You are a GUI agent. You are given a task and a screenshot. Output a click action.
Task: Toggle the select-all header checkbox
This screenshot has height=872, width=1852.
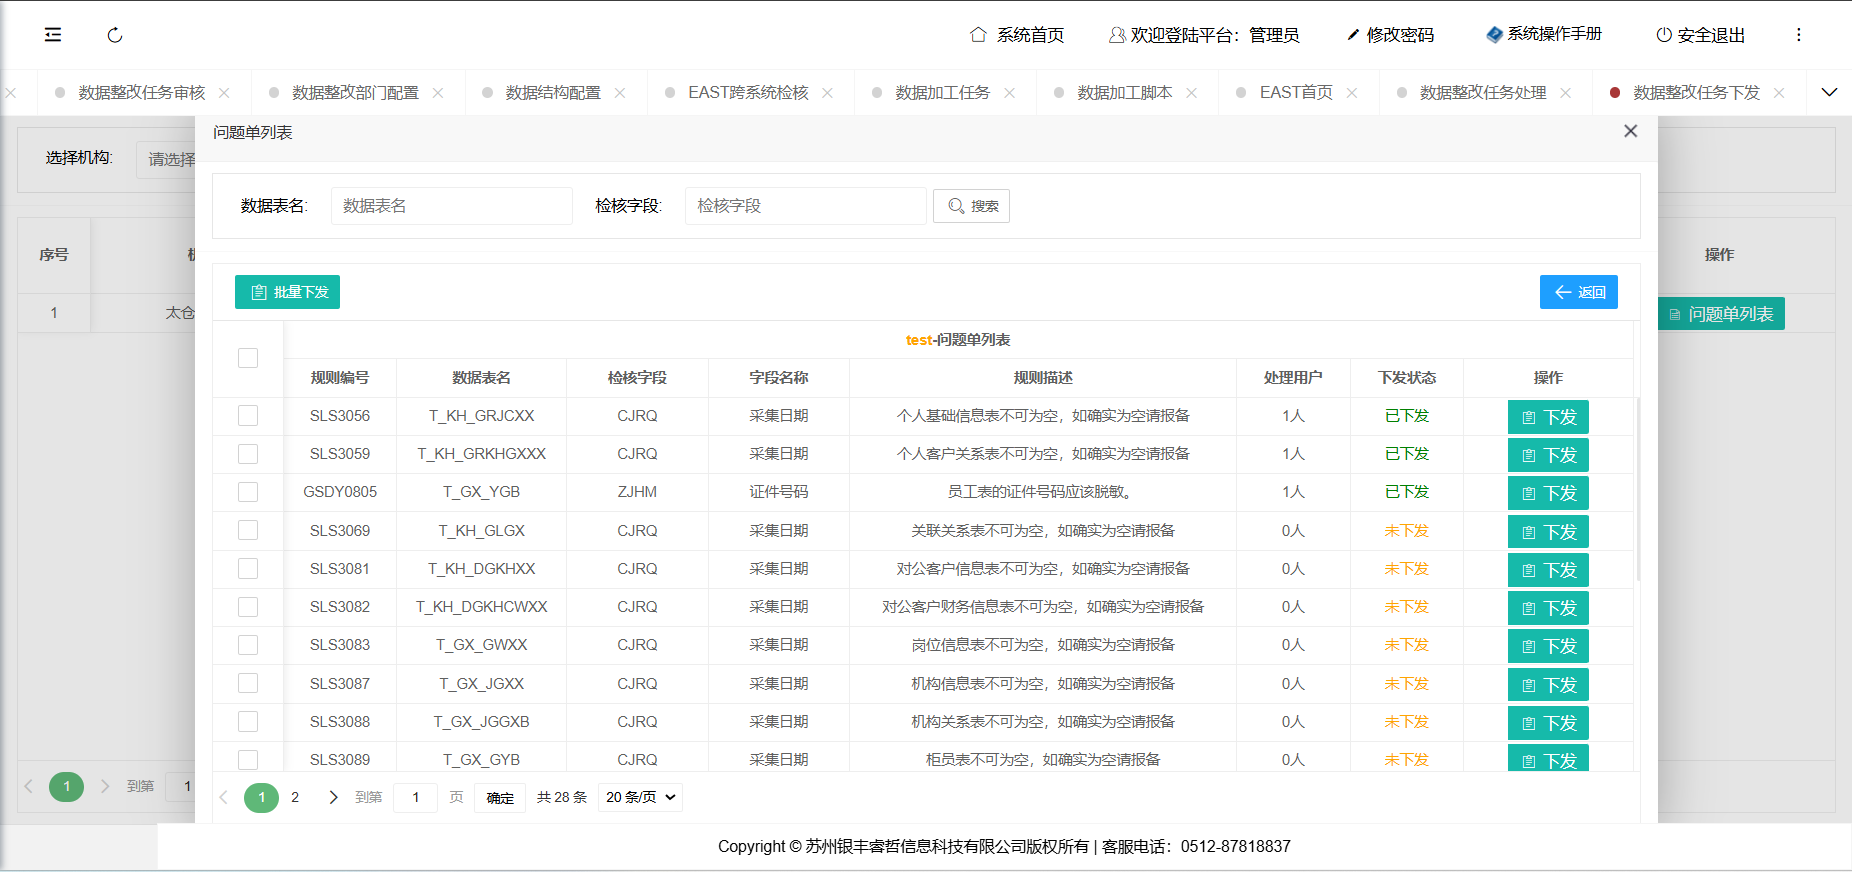pos(248,358)
